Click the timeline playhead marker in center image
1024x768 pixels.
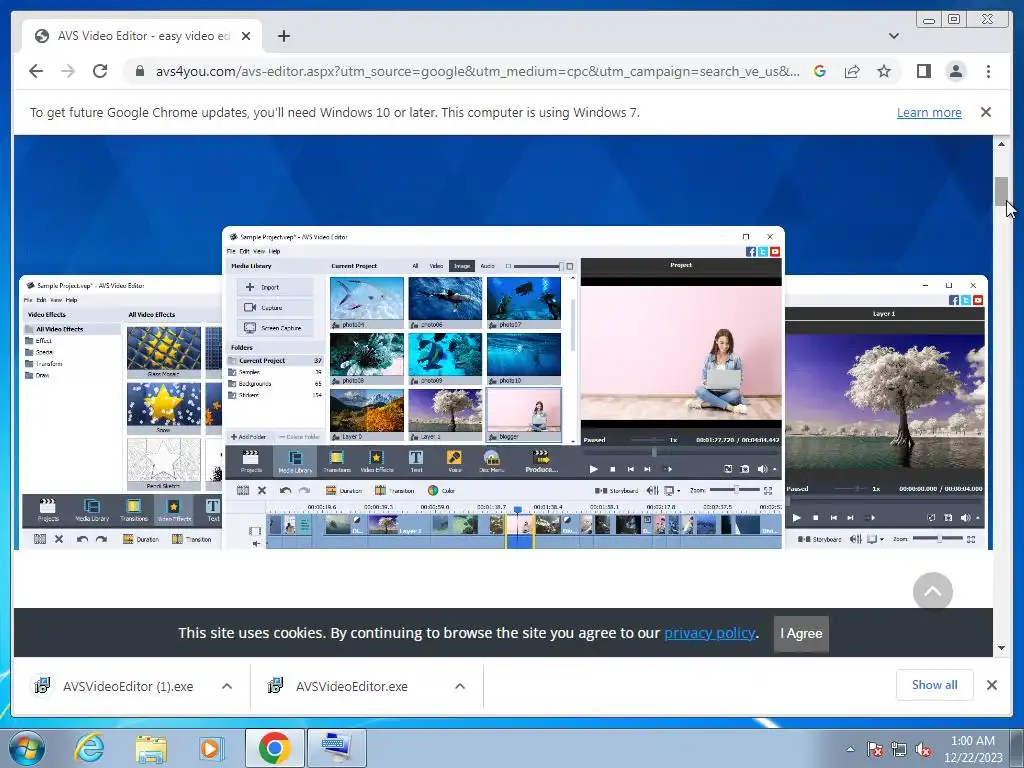(x=518, y=509)
